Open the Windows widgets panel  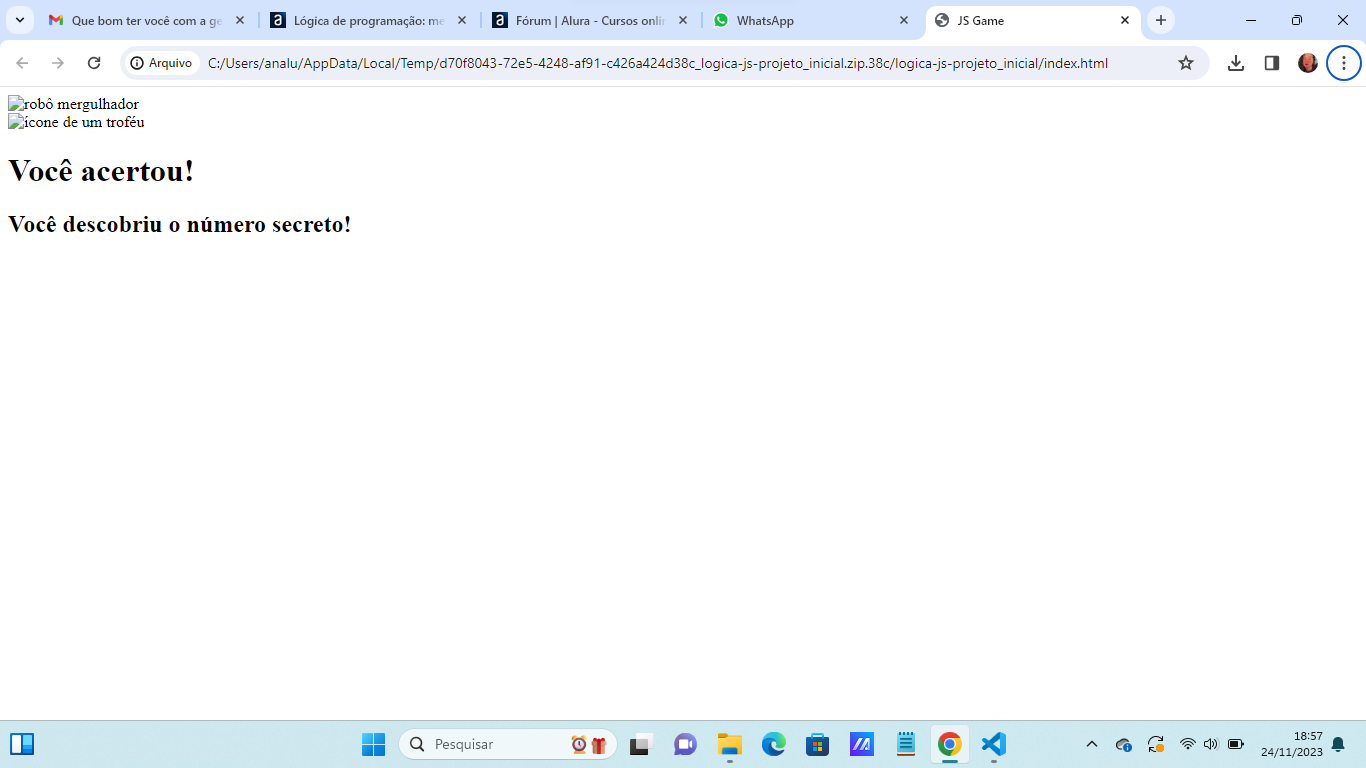[22, 744]
